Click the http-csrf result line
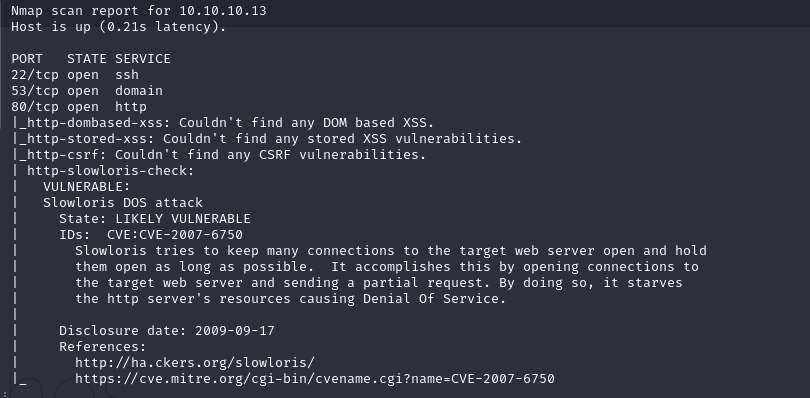This screenshot has width=810, height=398. tap(222, 155)
